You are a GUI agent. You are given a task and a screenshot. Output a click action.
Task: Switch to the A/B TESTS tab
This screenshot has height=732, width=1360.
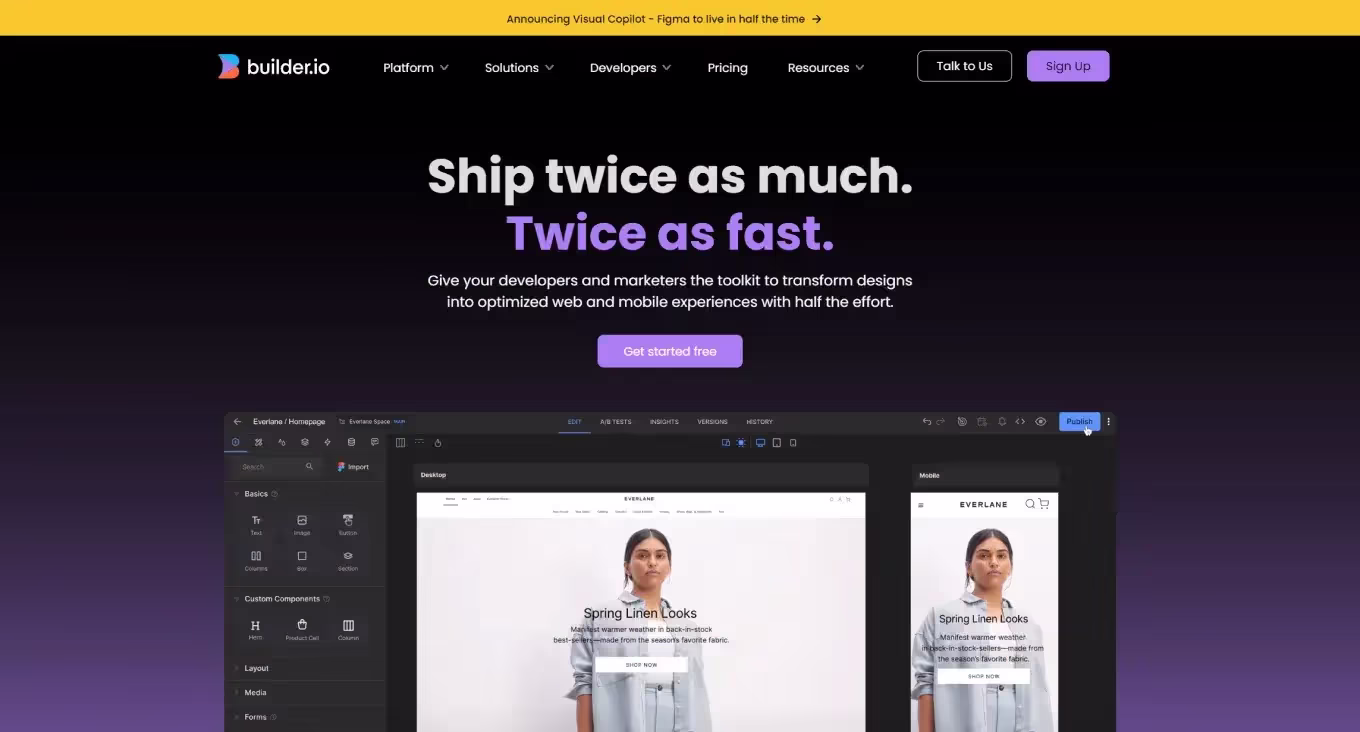[x=615, y=422]
